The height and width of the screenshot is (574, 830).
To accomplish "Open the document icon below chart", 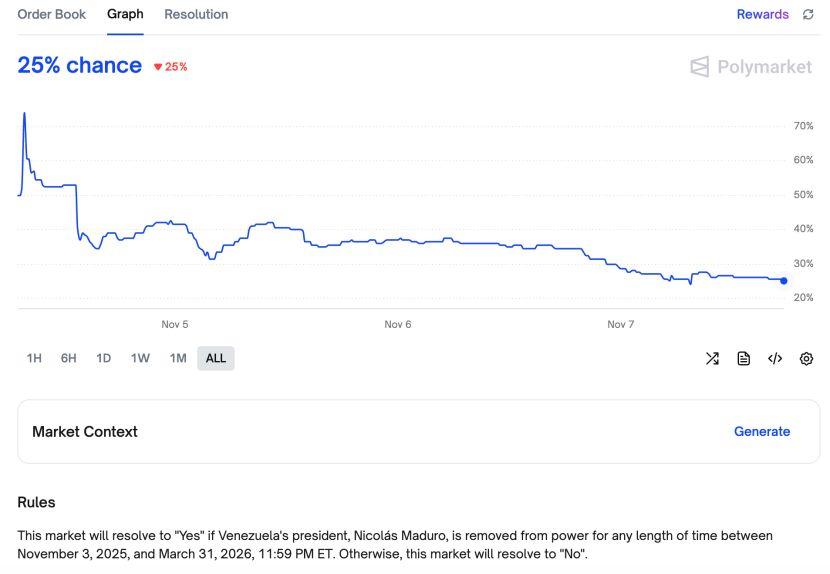I will click(x=743, y=358).
